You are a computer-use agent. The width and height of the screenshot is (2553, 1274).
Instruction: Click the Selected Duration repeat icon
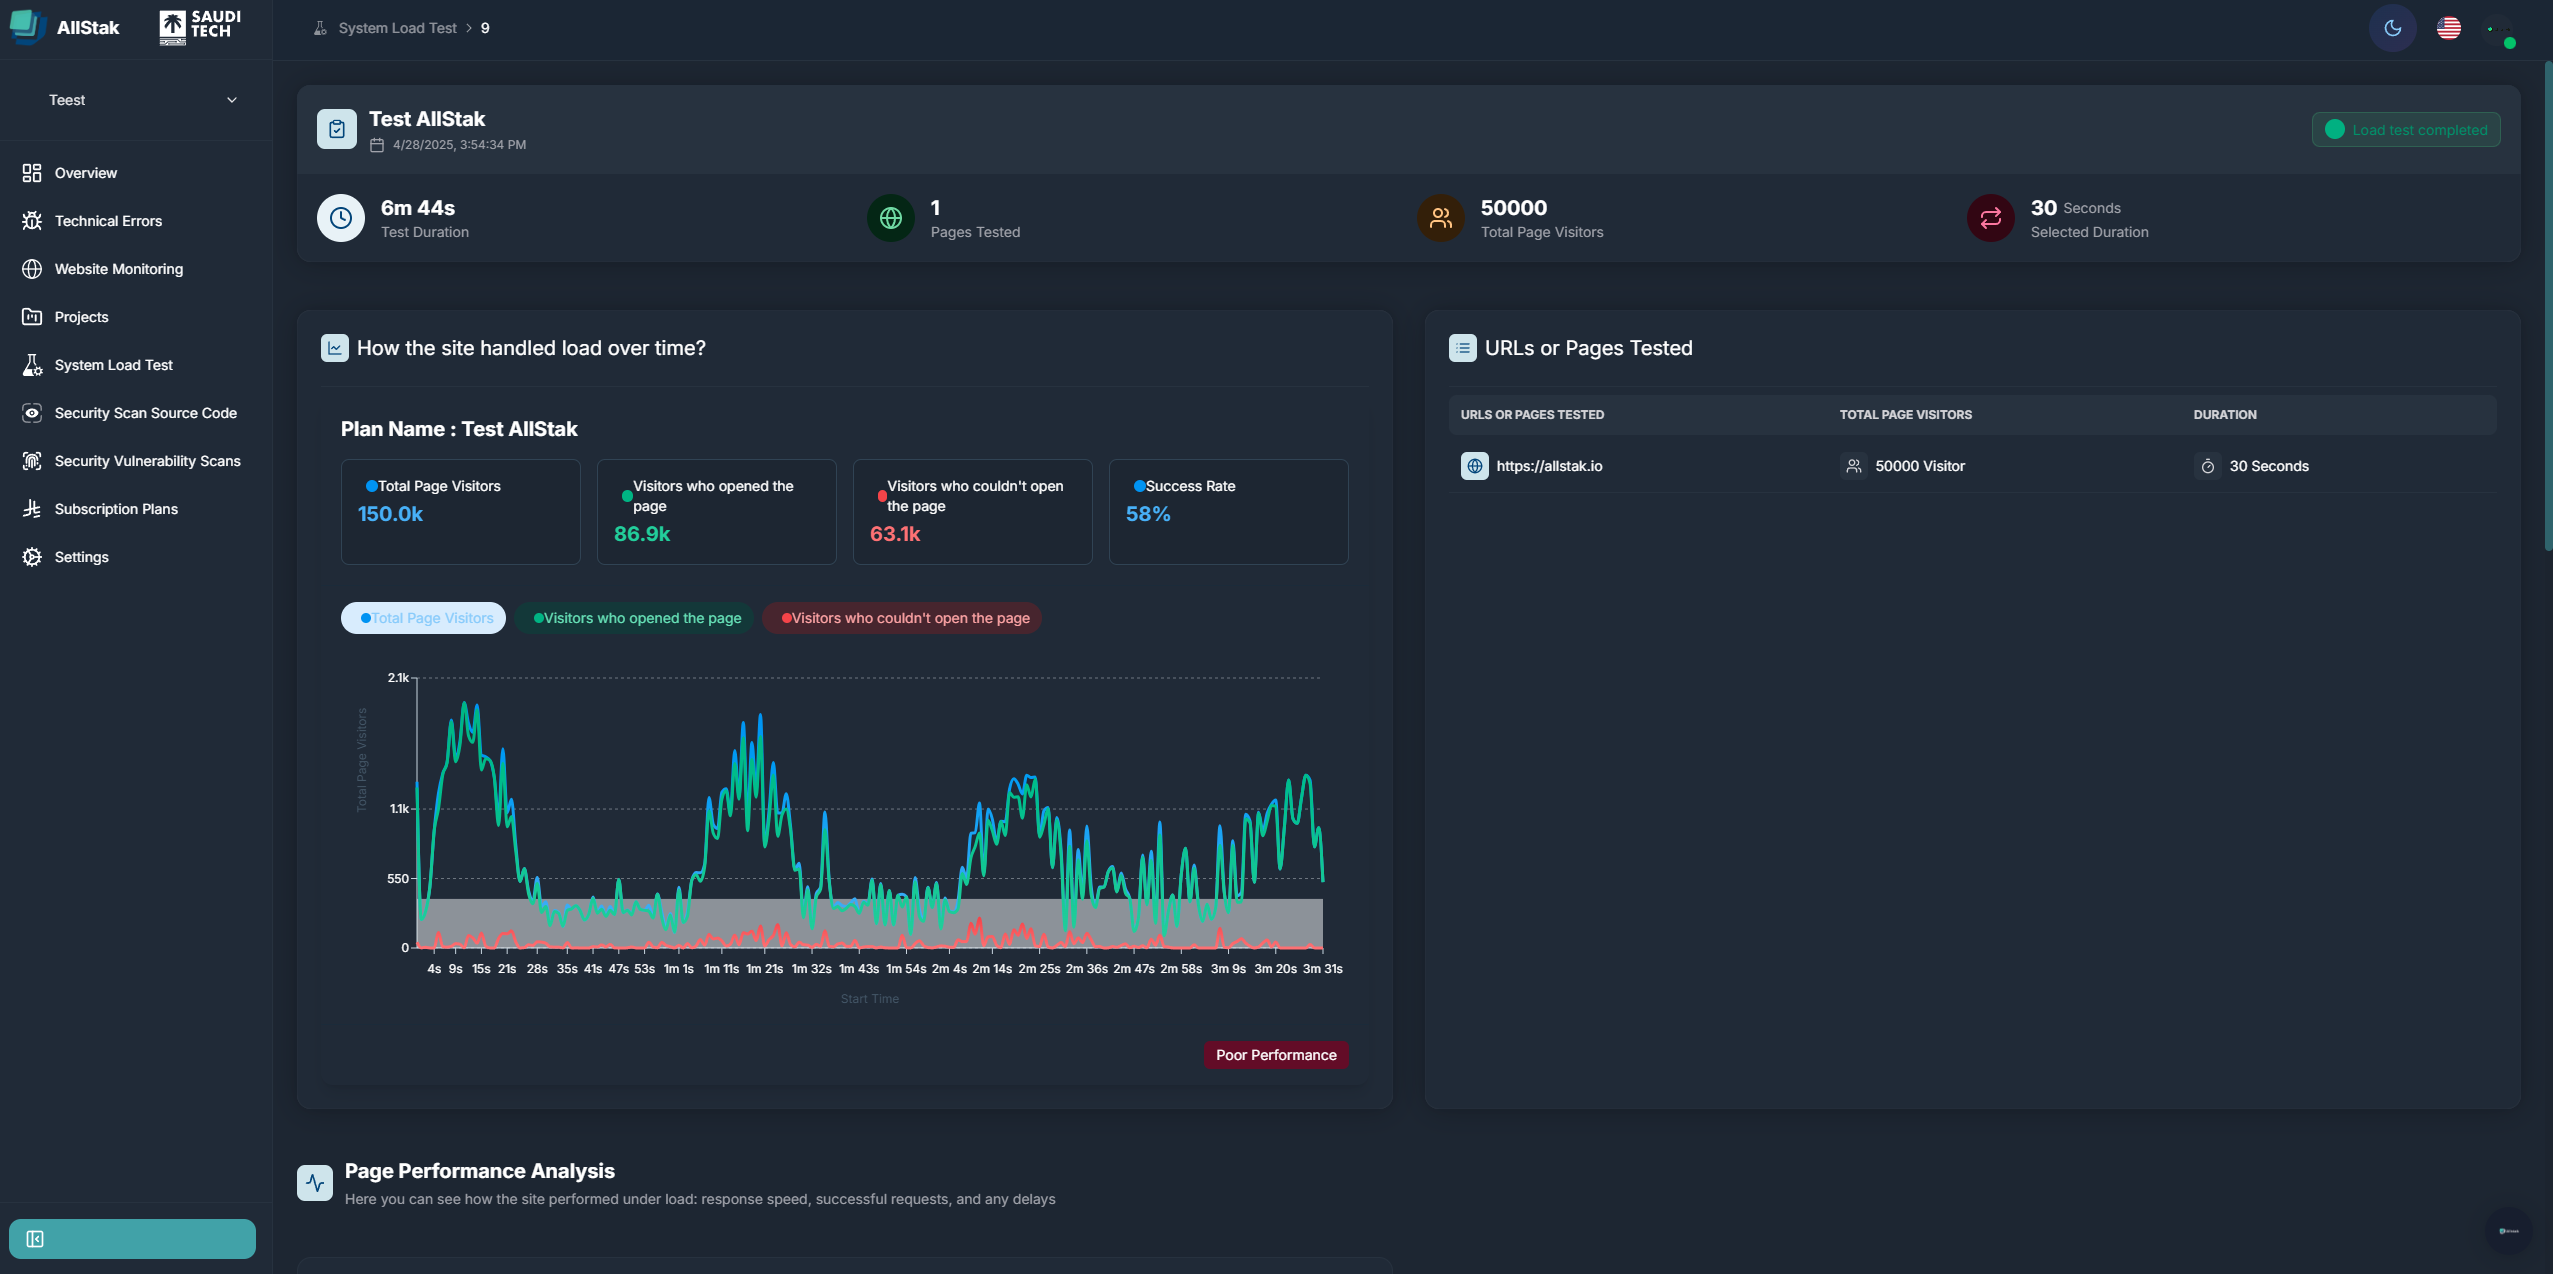[x=1991, y=218]
